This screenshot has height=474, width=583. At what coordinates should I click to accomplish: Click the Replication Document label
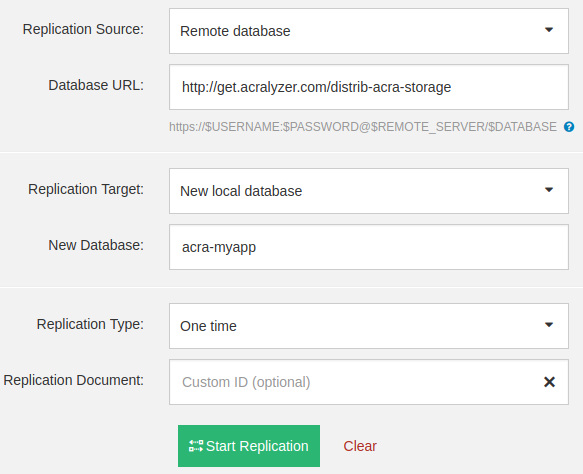click(x=74, y=380)
